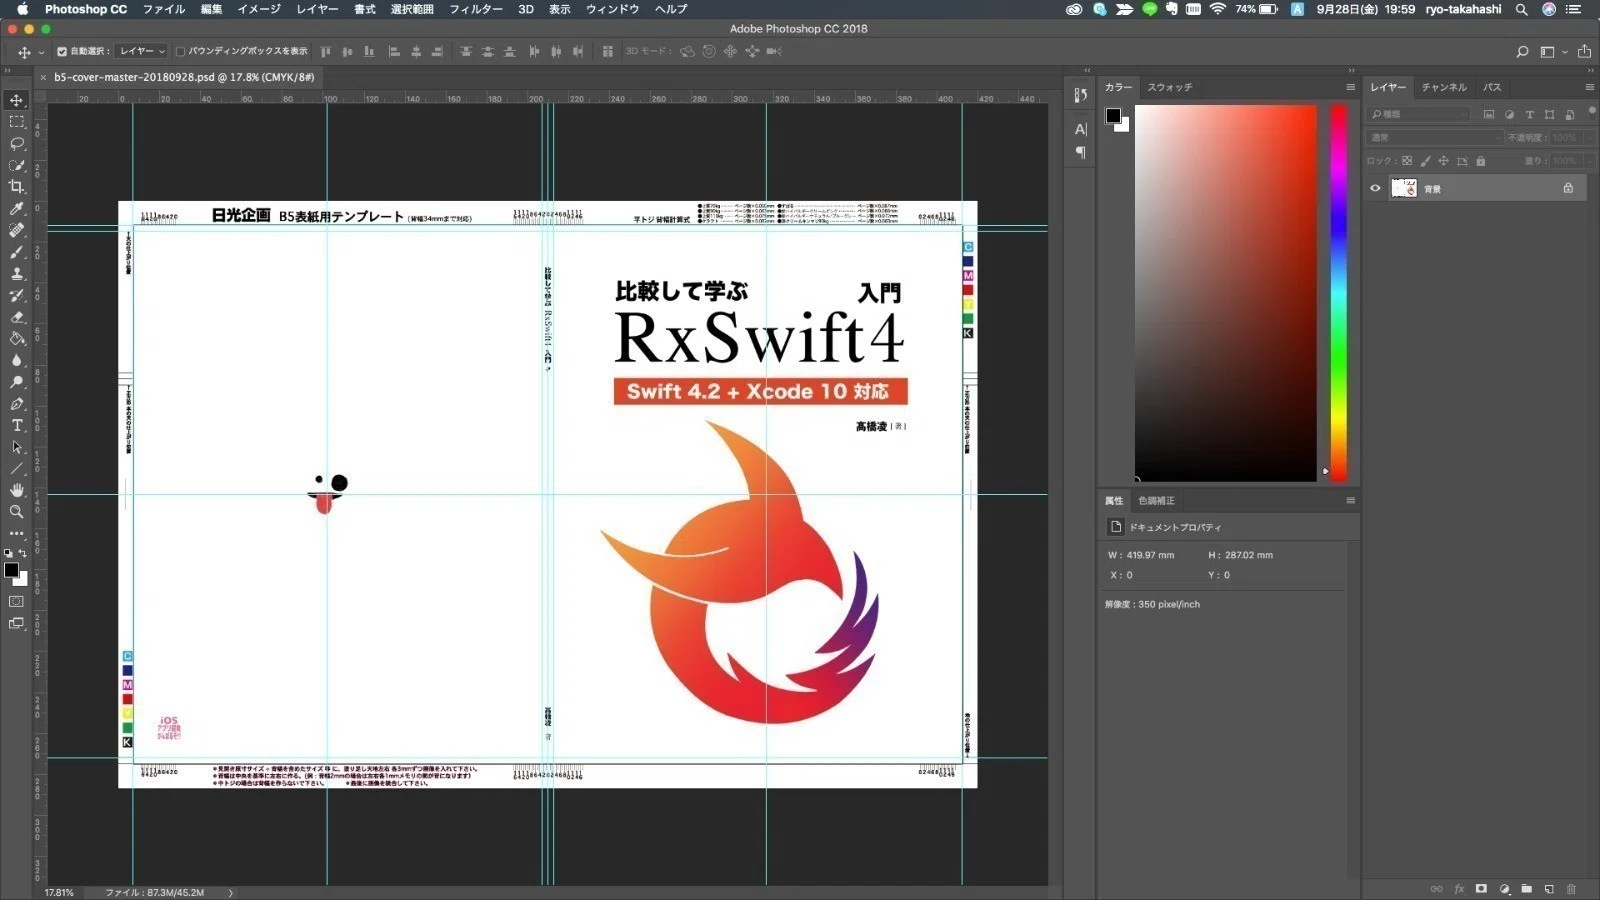Select the Zoom tool in toolbar
This screenshot has width=1600, height=900.
[x=17, y=512]
